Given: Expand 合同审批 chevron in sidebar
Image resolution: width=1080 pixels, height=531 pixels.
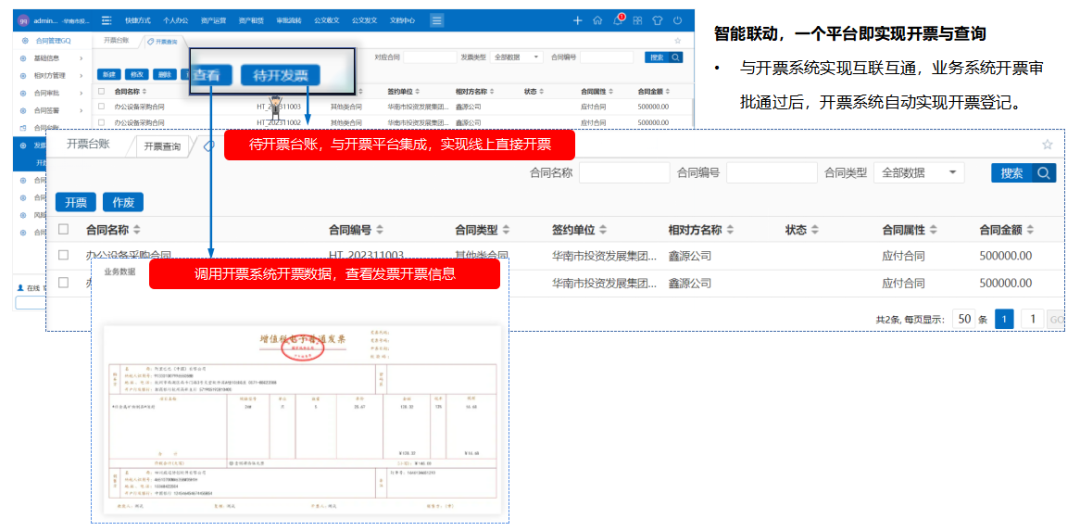Looking at the screenshot, I should 81,91.
